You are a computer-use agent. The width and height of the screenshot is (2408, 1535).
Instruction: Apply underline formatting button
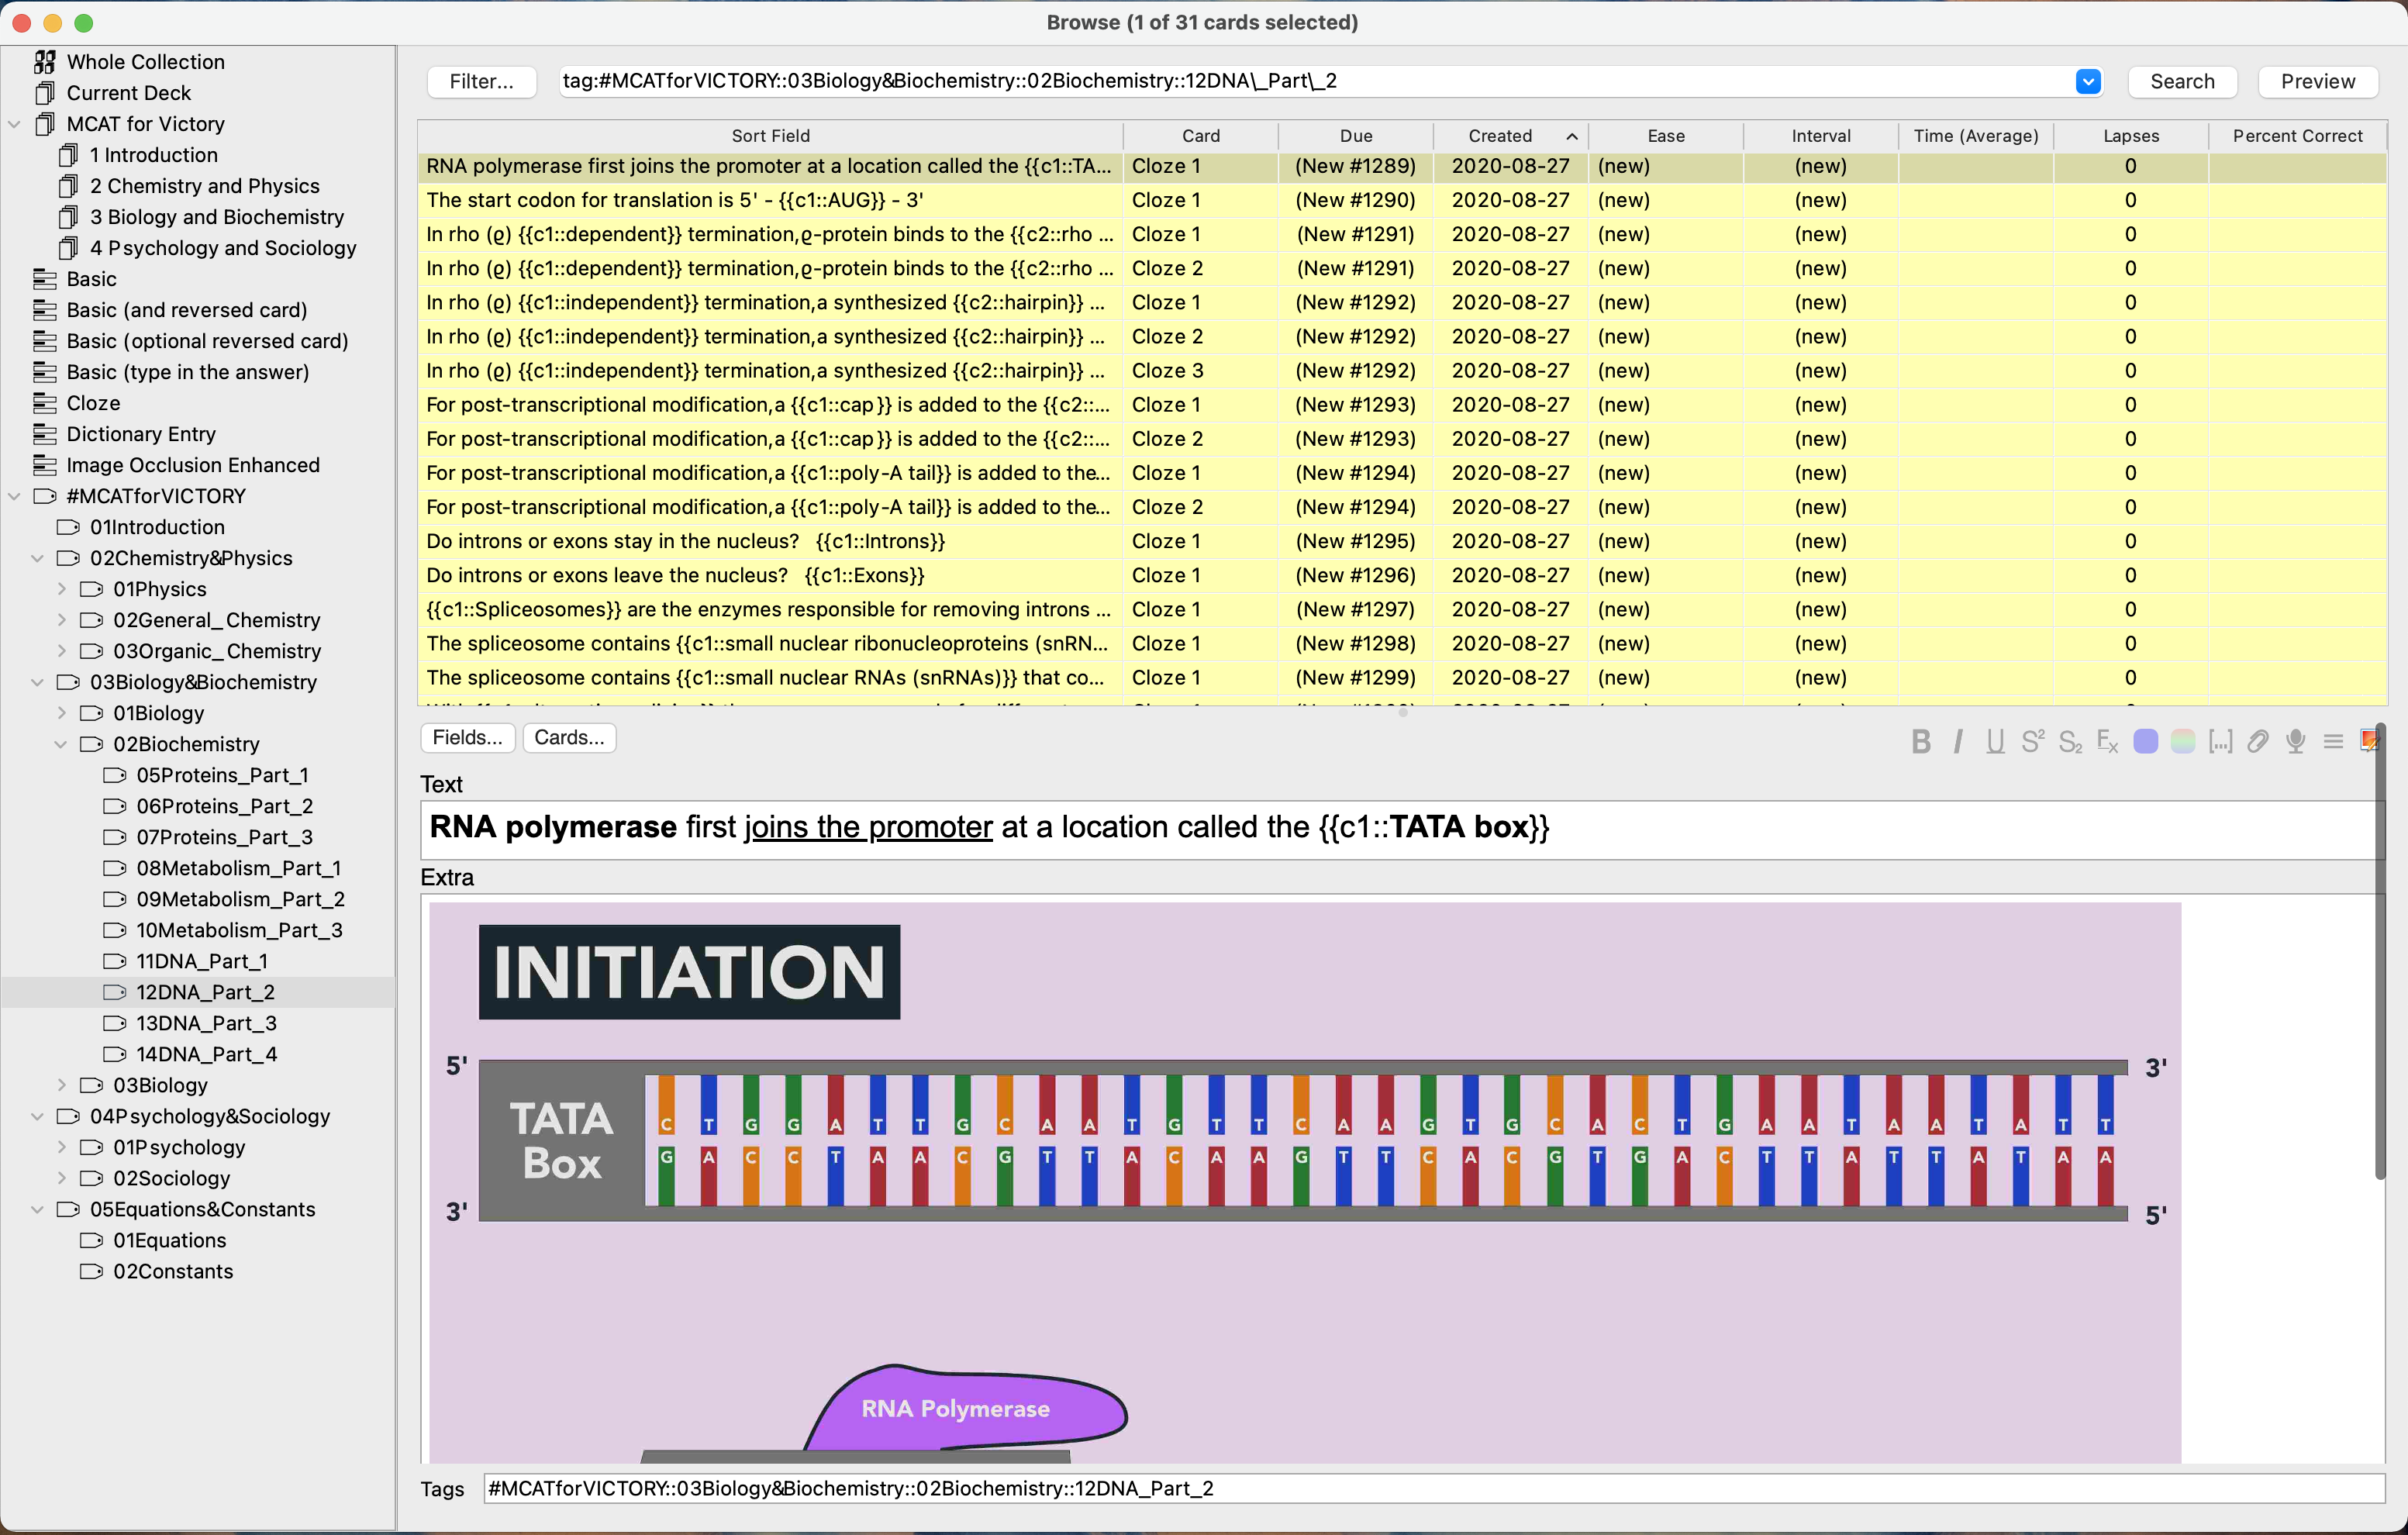(1995, 741)
